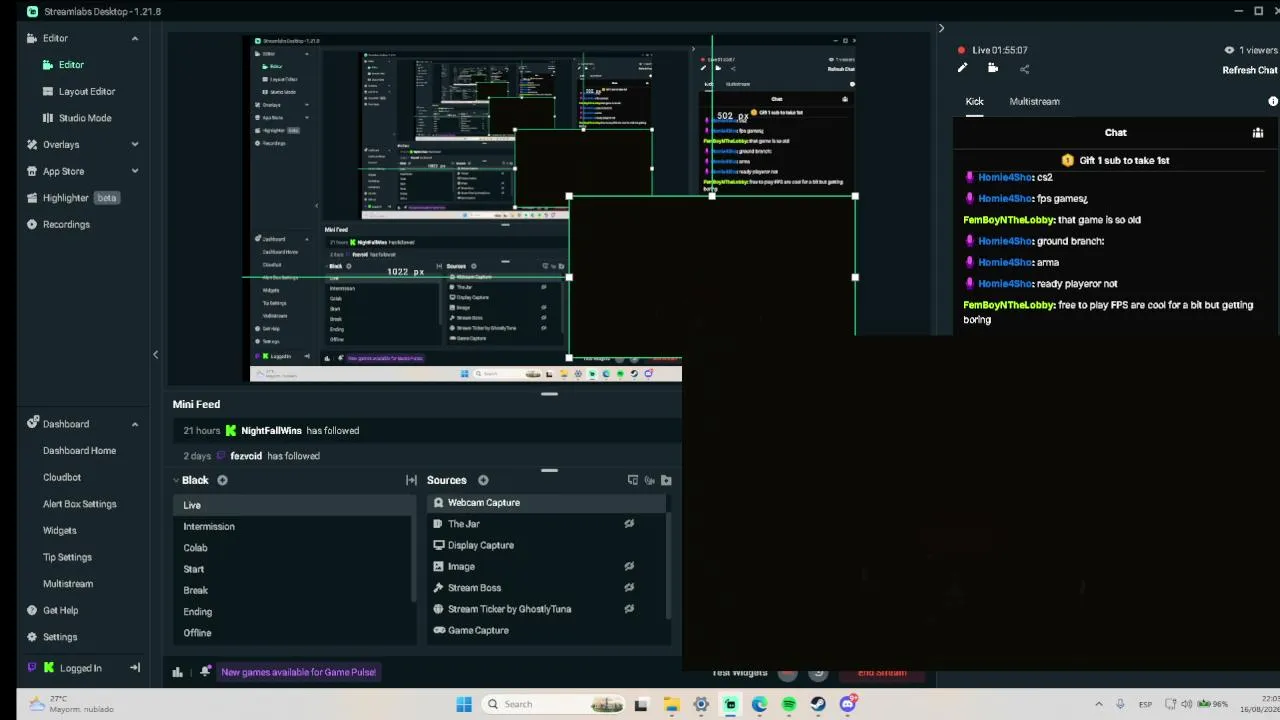Select the Display Capture source
Viewport: 1280px width, 720px height.
(547, 545)
